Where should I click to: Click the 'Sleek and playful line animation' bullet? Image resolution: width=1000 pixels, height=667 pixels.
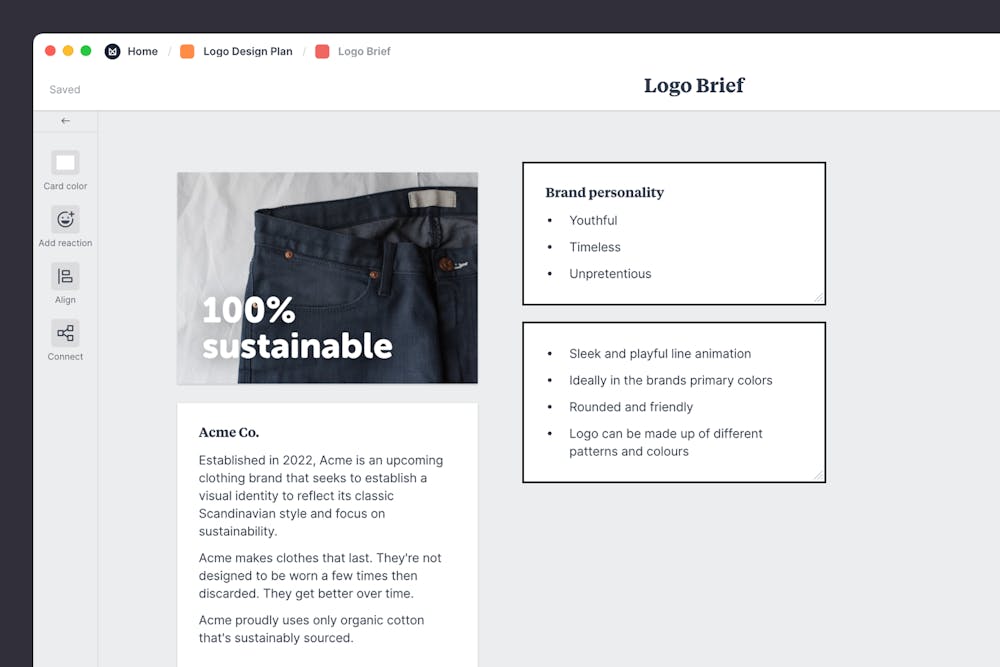660,353
